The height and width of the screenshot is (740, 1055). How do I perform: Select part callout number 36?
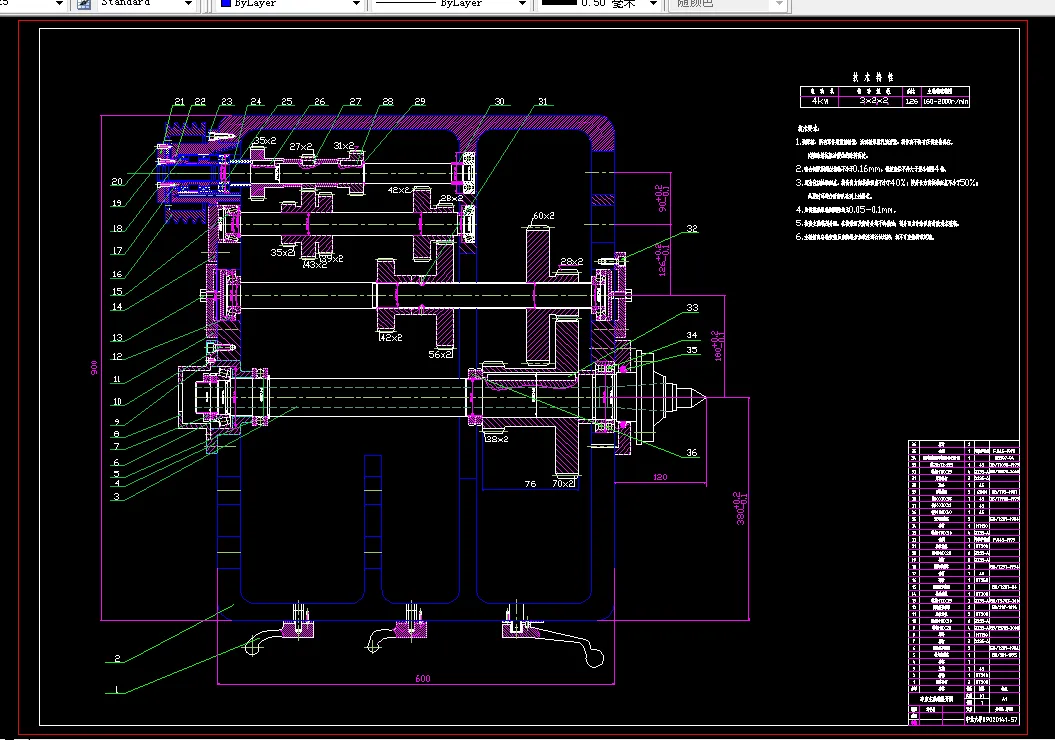point(691,453)
